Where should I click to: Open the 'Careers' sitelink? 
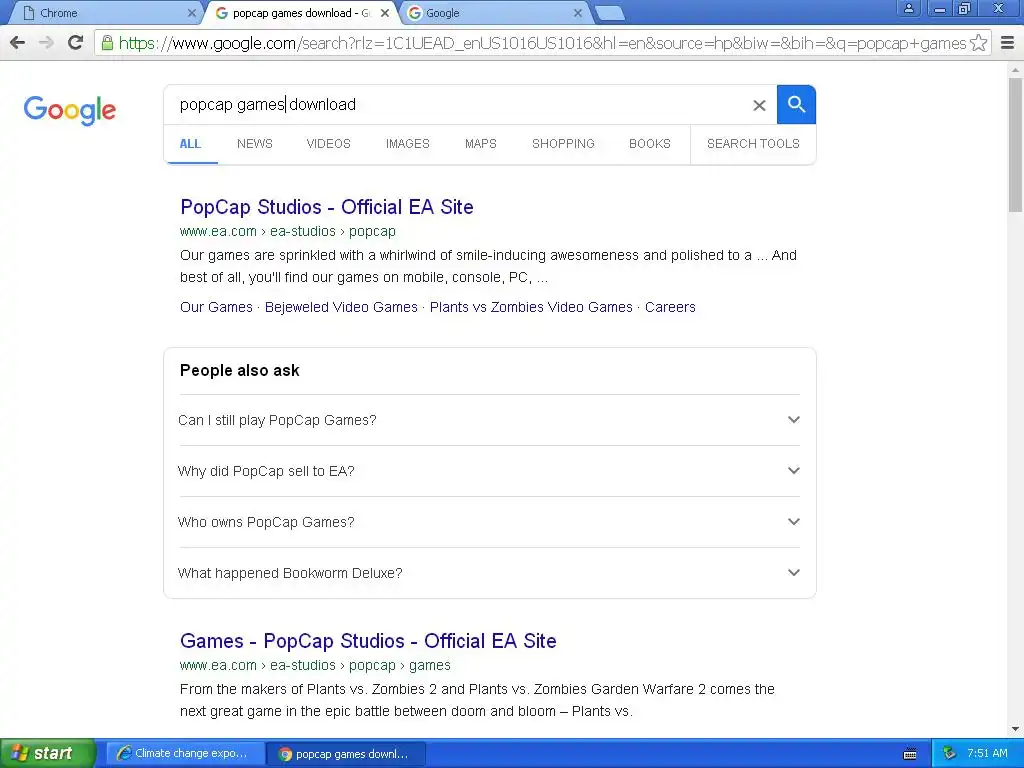670,307
